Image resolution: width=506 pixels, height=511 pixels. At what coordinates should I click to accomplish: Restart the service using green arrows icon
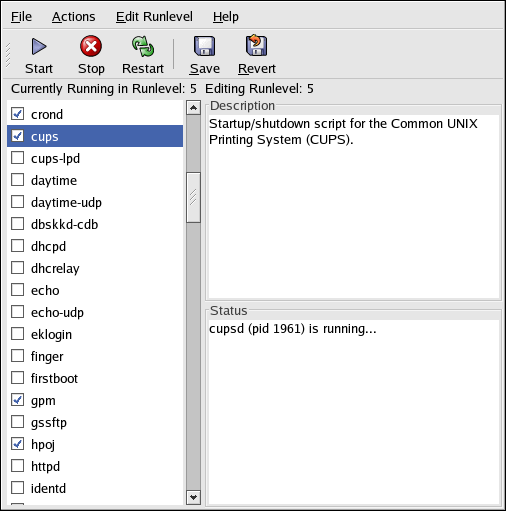[143, 46]
